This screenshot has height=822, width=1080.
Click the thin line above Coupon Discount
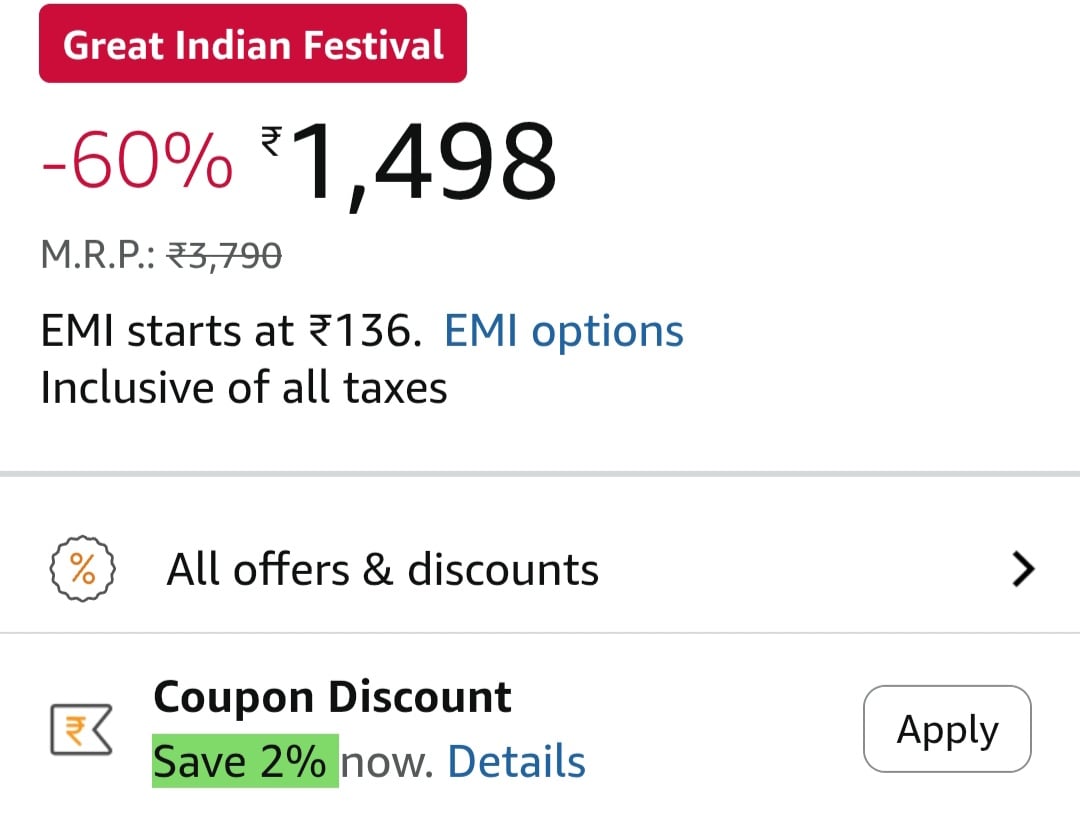tap(540, 633)
